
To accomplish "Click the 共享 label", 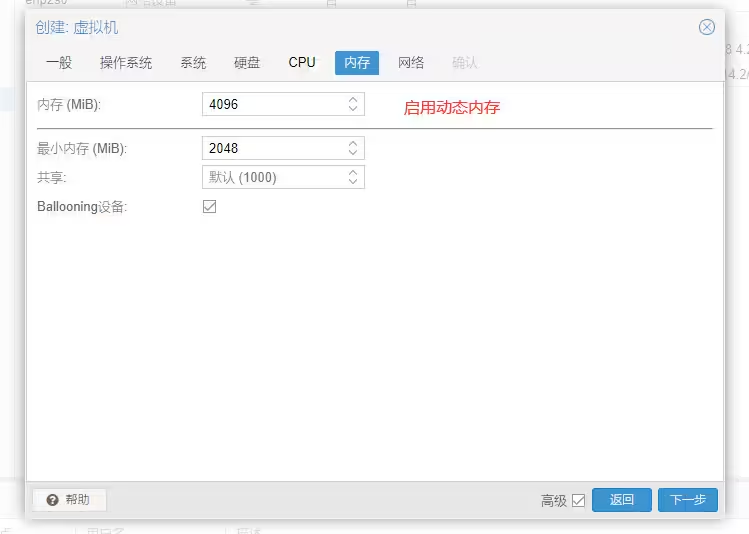I will click(x=52, y=178).
